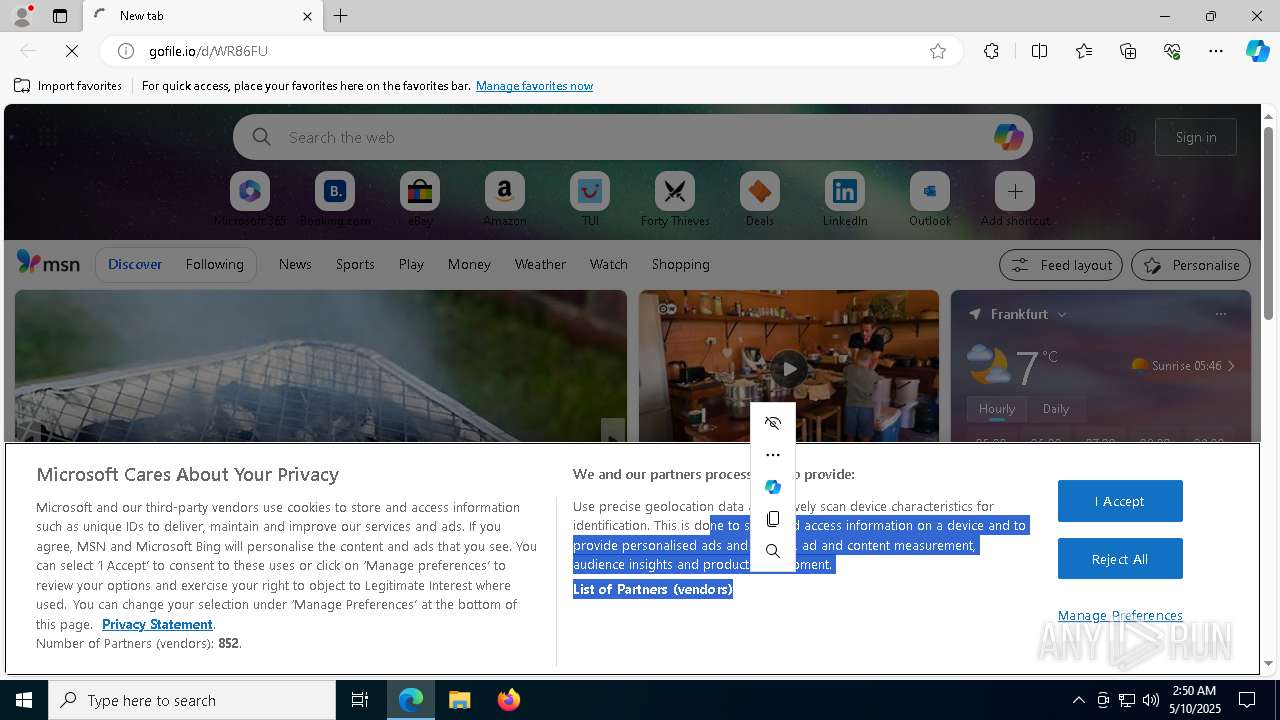The height and width of the screenshot is (720, 1280).
Task: Open Booking.com shortcut
Action: pos(335,199)
